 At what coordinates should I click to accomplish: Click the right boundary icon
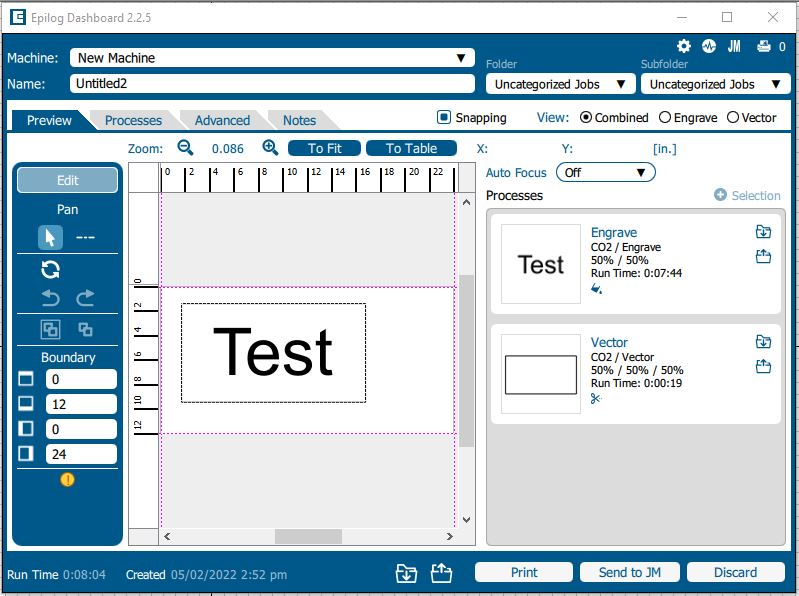tap(26, 453)
